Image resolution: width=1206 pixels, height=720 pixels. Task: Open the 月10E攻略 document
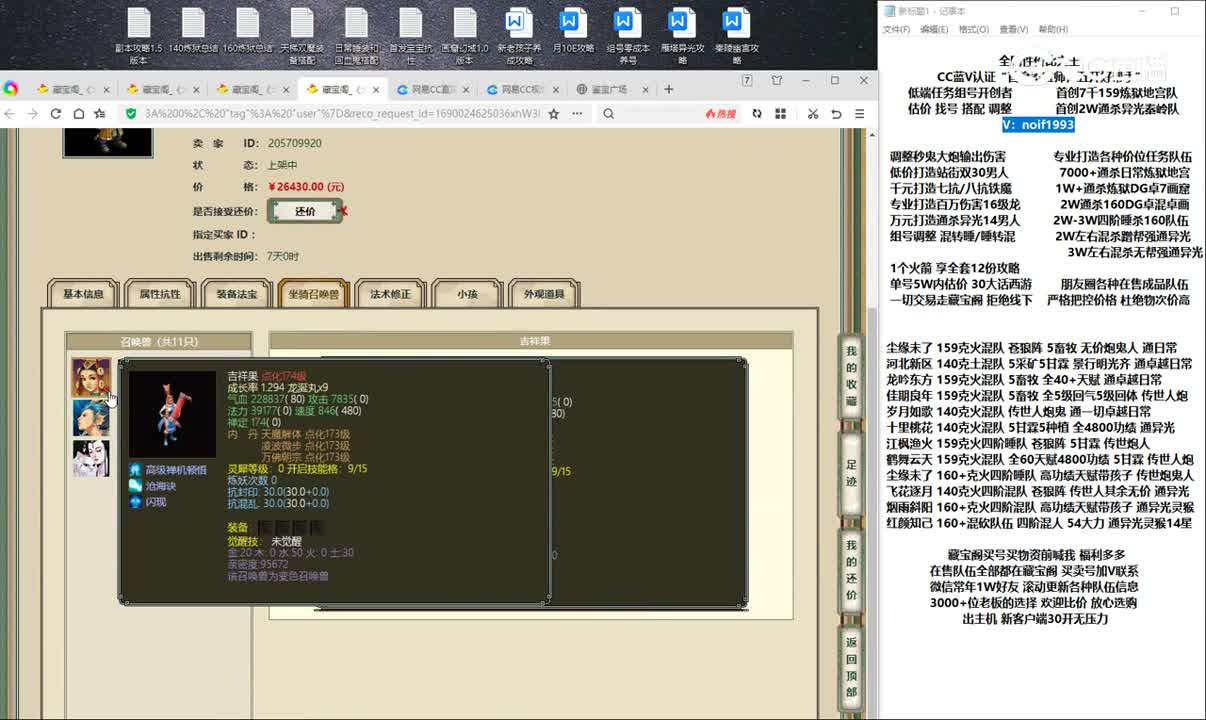pyautogui.click(x=573, y=31)
